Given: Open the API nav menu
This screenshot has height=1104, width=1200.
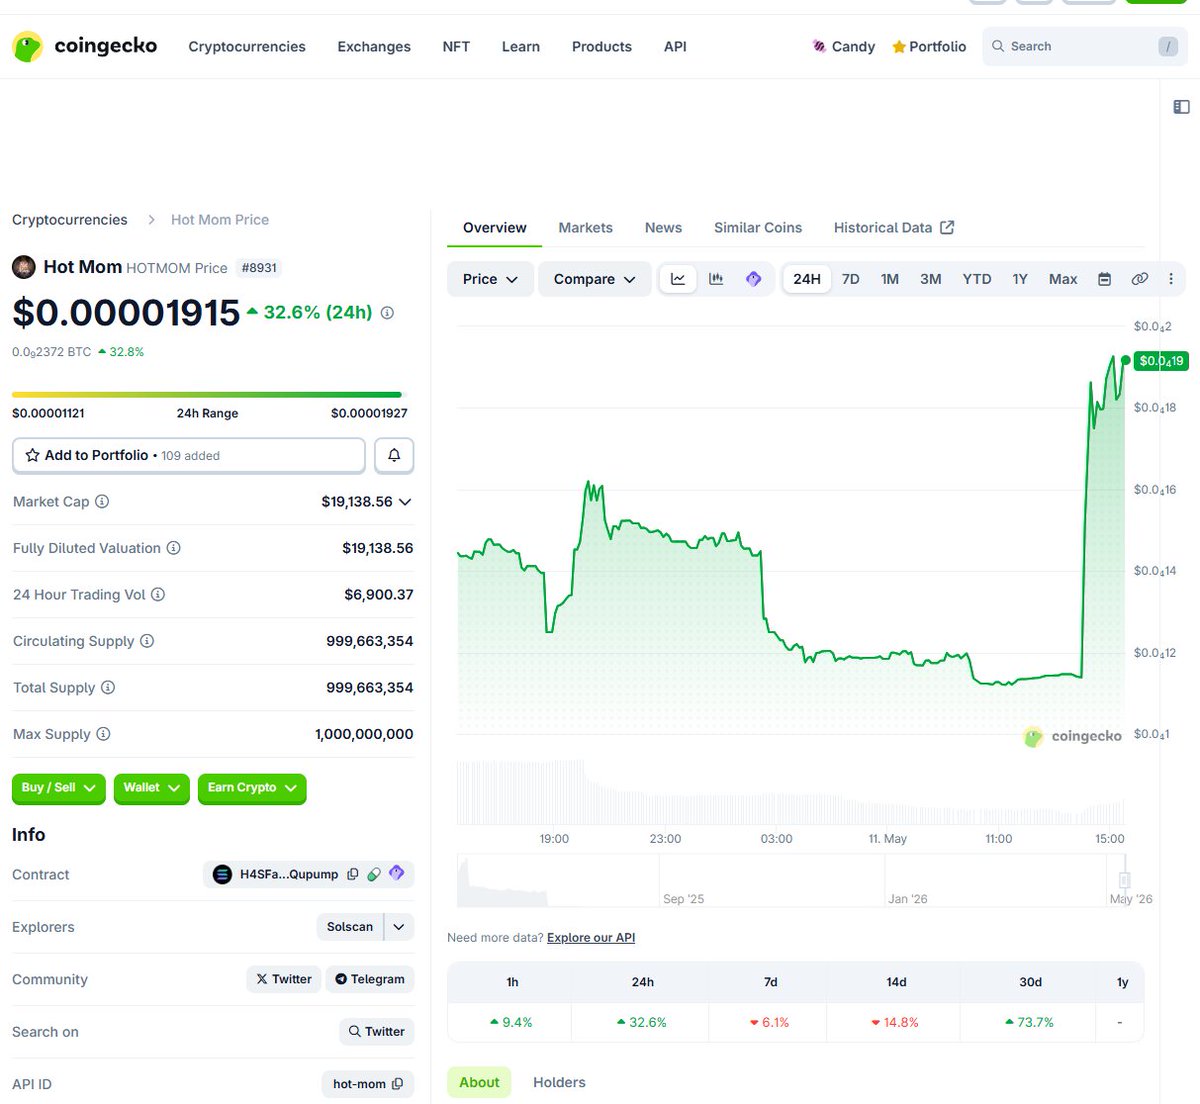Looking at the screenshot, I should [x=675, y=46].
